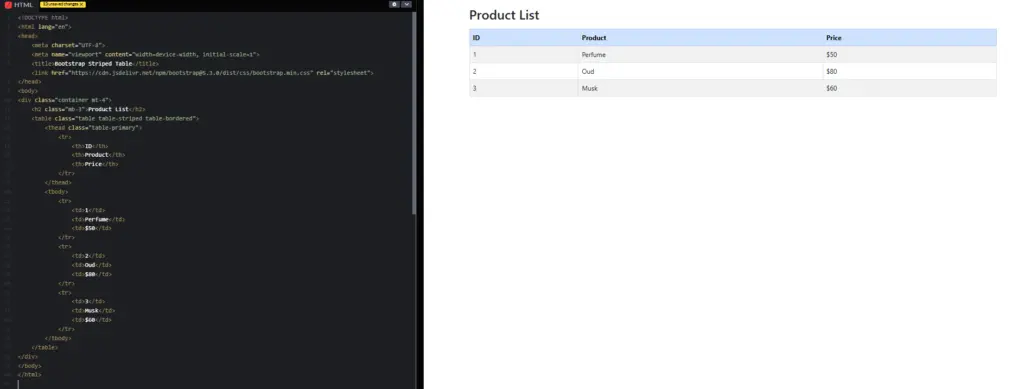1024x389 pixels.
Task: Click the title 'Bootstrap Striped Table' code line
Action: point(95,64)
